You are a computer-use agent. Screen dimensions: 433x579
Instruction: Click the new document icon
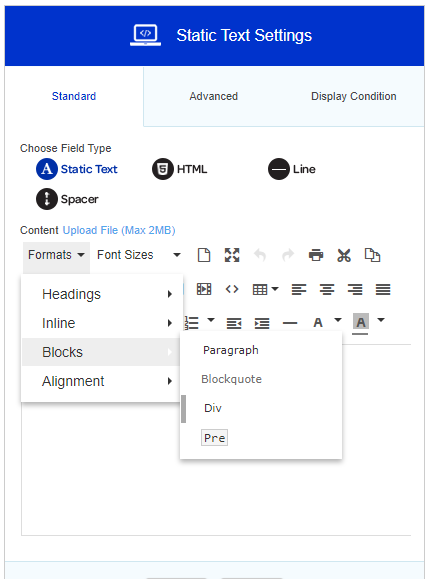click(204, 255)
